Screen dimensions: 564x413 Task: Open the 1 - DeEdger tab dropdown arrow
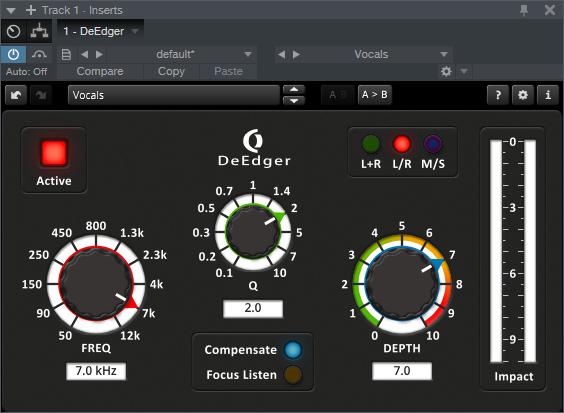point(135,31)
